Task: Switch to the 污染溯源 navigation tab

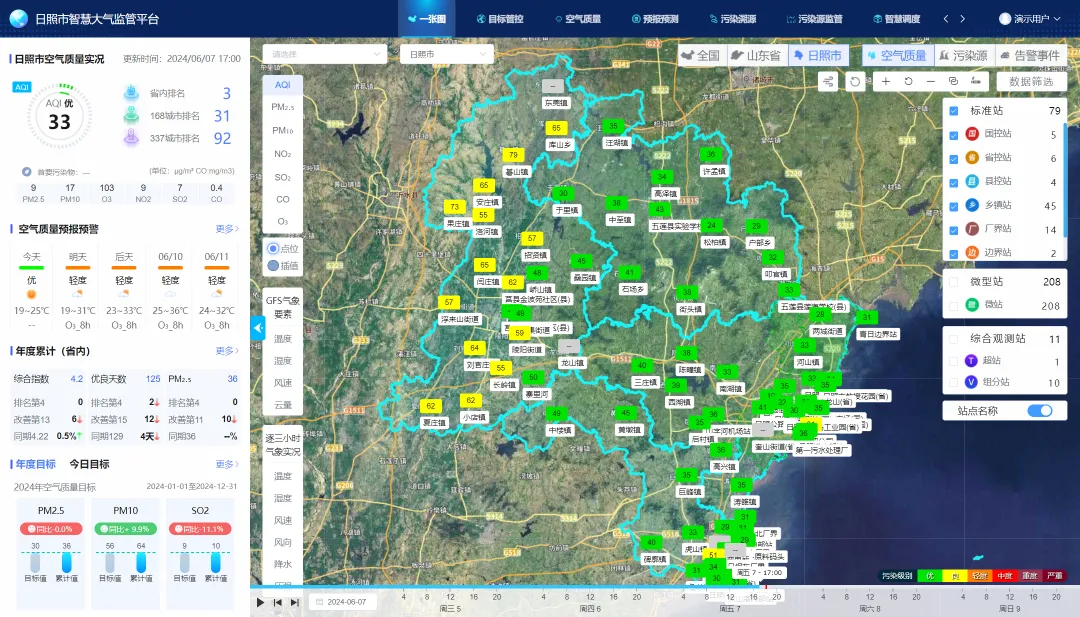Action: pyautogui.click(x=731, y=19)
